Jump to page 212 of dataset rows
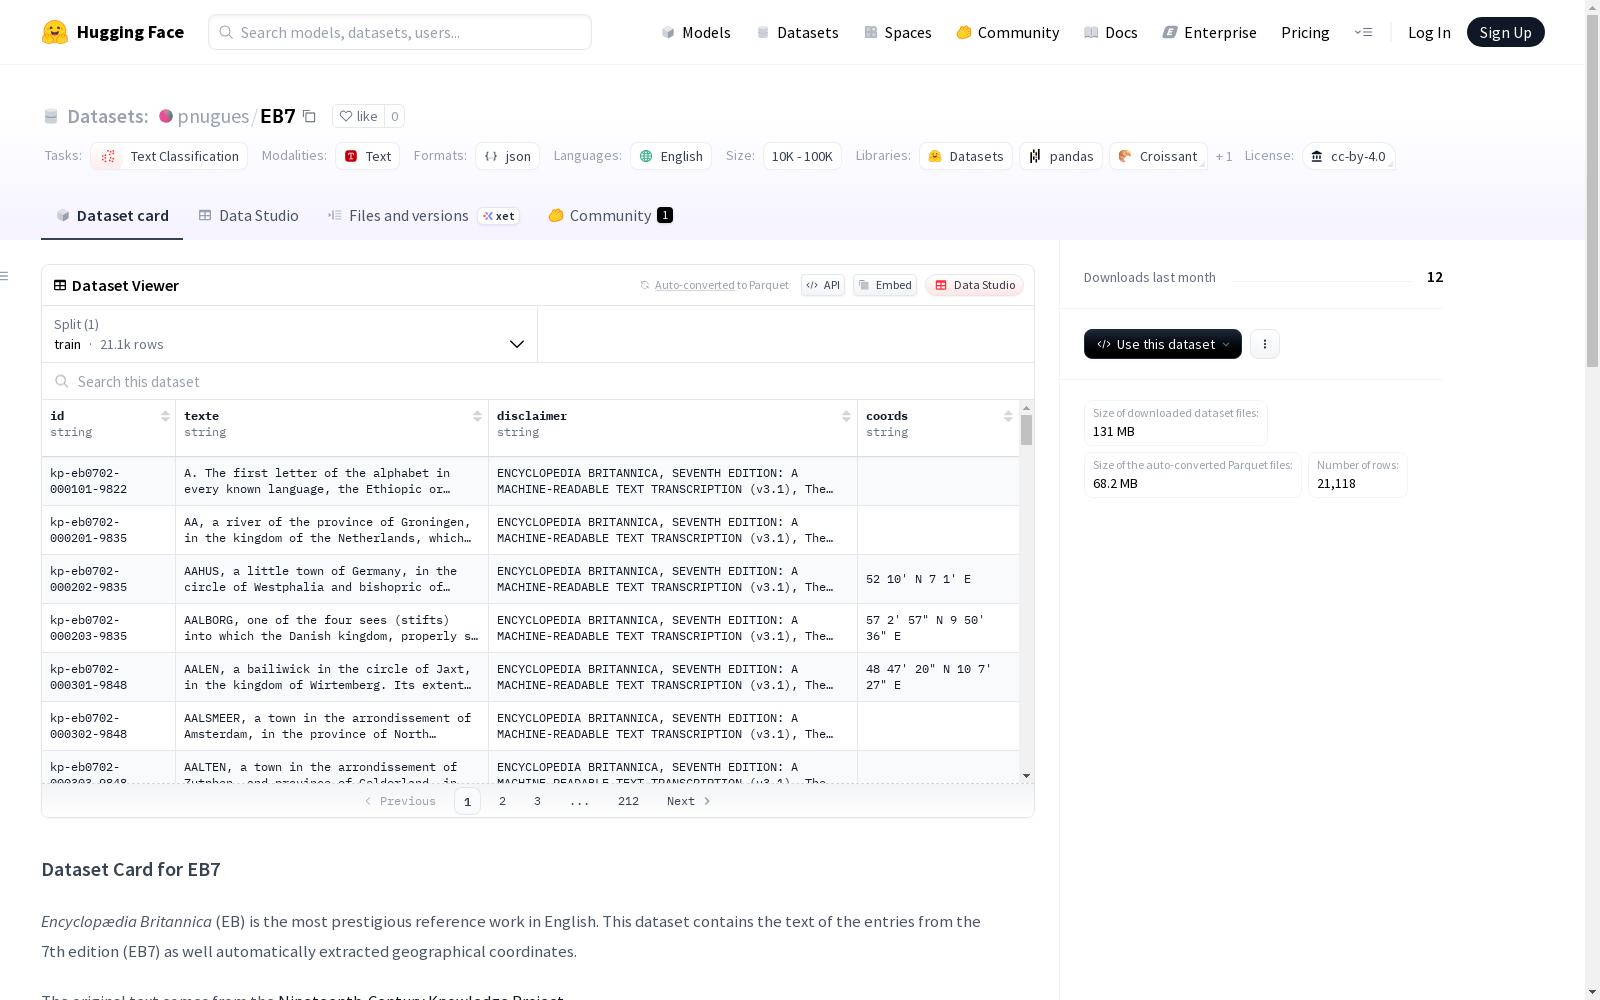 coord(628,801)
